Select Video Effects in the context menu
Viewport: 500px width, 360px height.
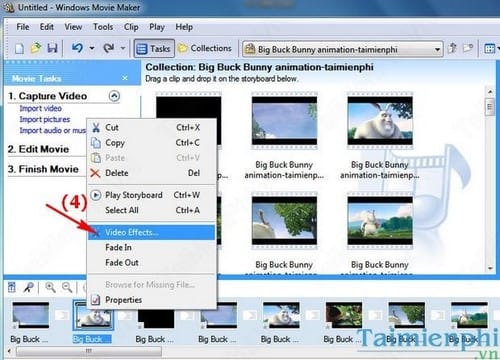[151, 232]
